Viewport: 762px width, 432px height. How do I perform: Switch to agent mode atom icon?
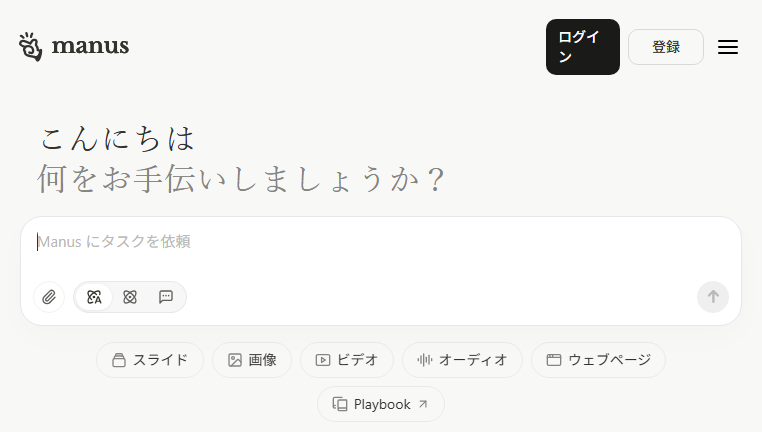(130, 297)
